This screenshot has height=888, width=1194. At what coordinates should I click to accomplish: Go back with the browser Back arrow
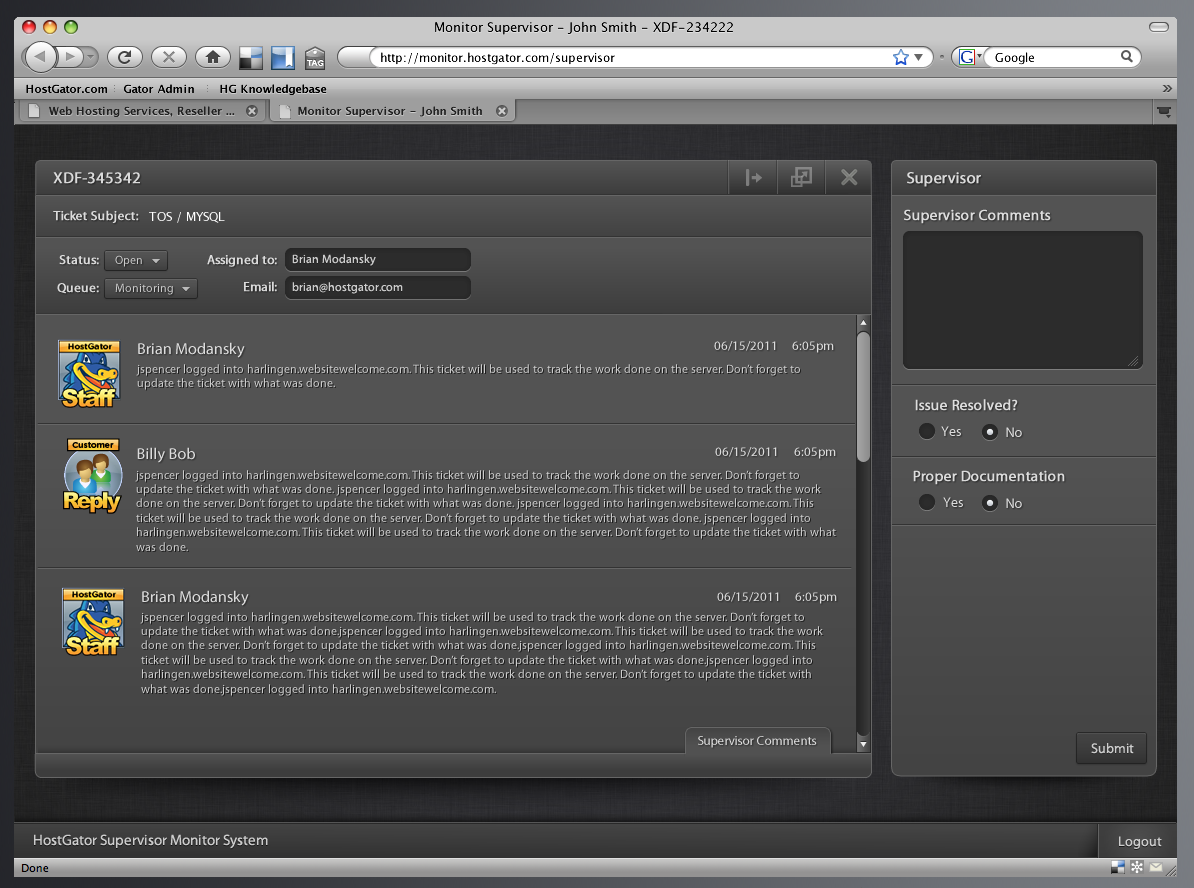click(40, 56)
